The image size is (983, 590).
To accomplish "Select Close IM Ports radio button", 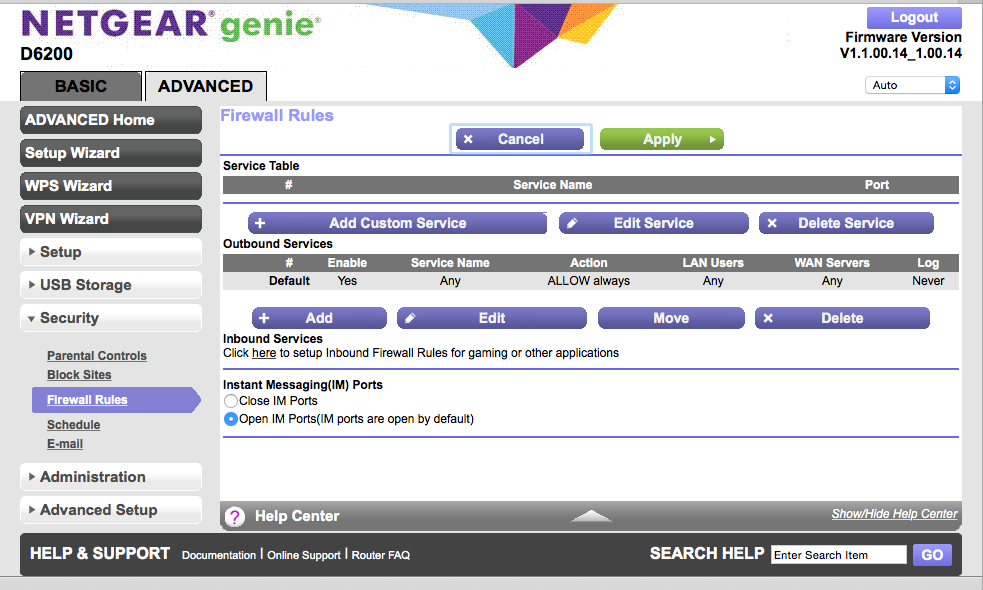I will click(231, 401).
